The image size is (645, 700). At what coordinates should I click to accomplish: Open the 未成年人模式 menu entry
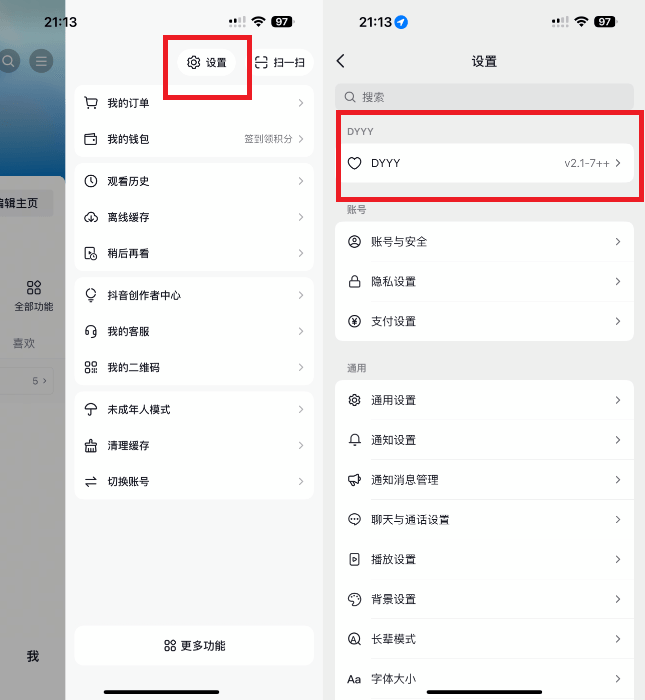(x=194, y=409)
